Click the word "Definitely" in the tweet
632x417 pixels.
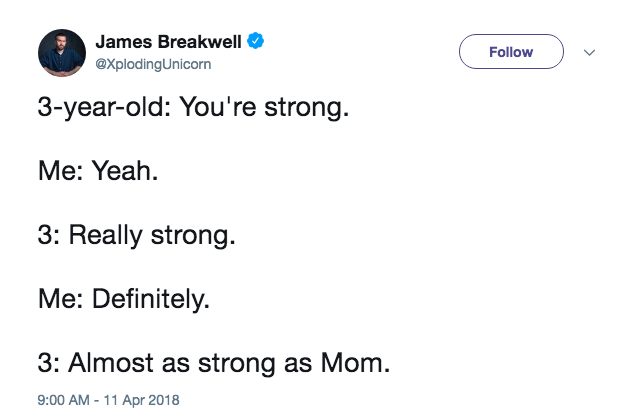click(149, 299)
